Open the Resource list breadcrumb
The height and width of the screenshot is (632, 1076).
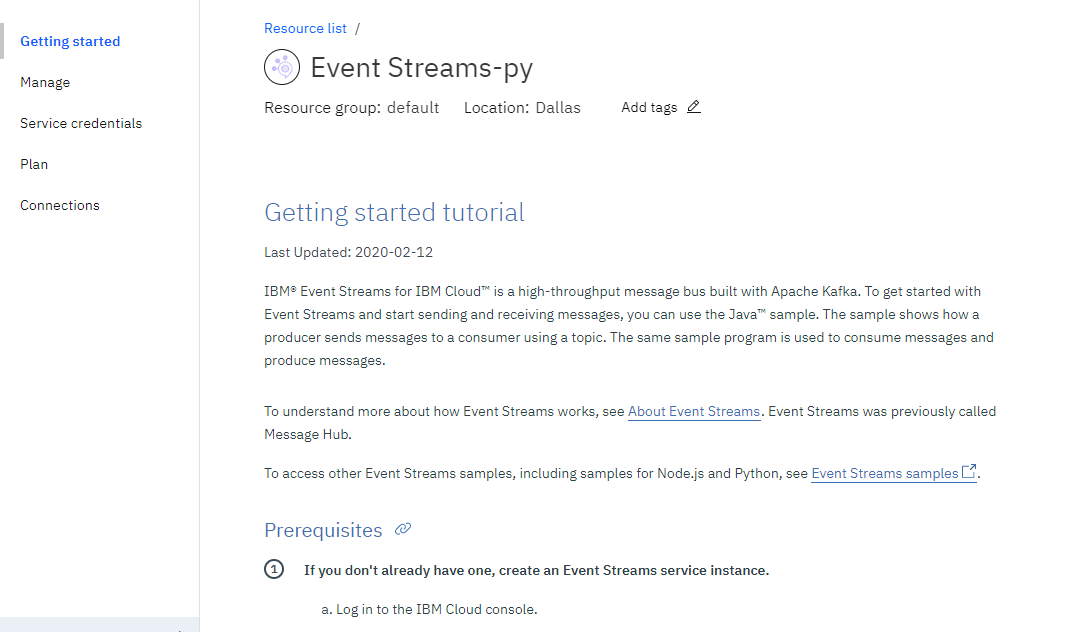(305, 28)
